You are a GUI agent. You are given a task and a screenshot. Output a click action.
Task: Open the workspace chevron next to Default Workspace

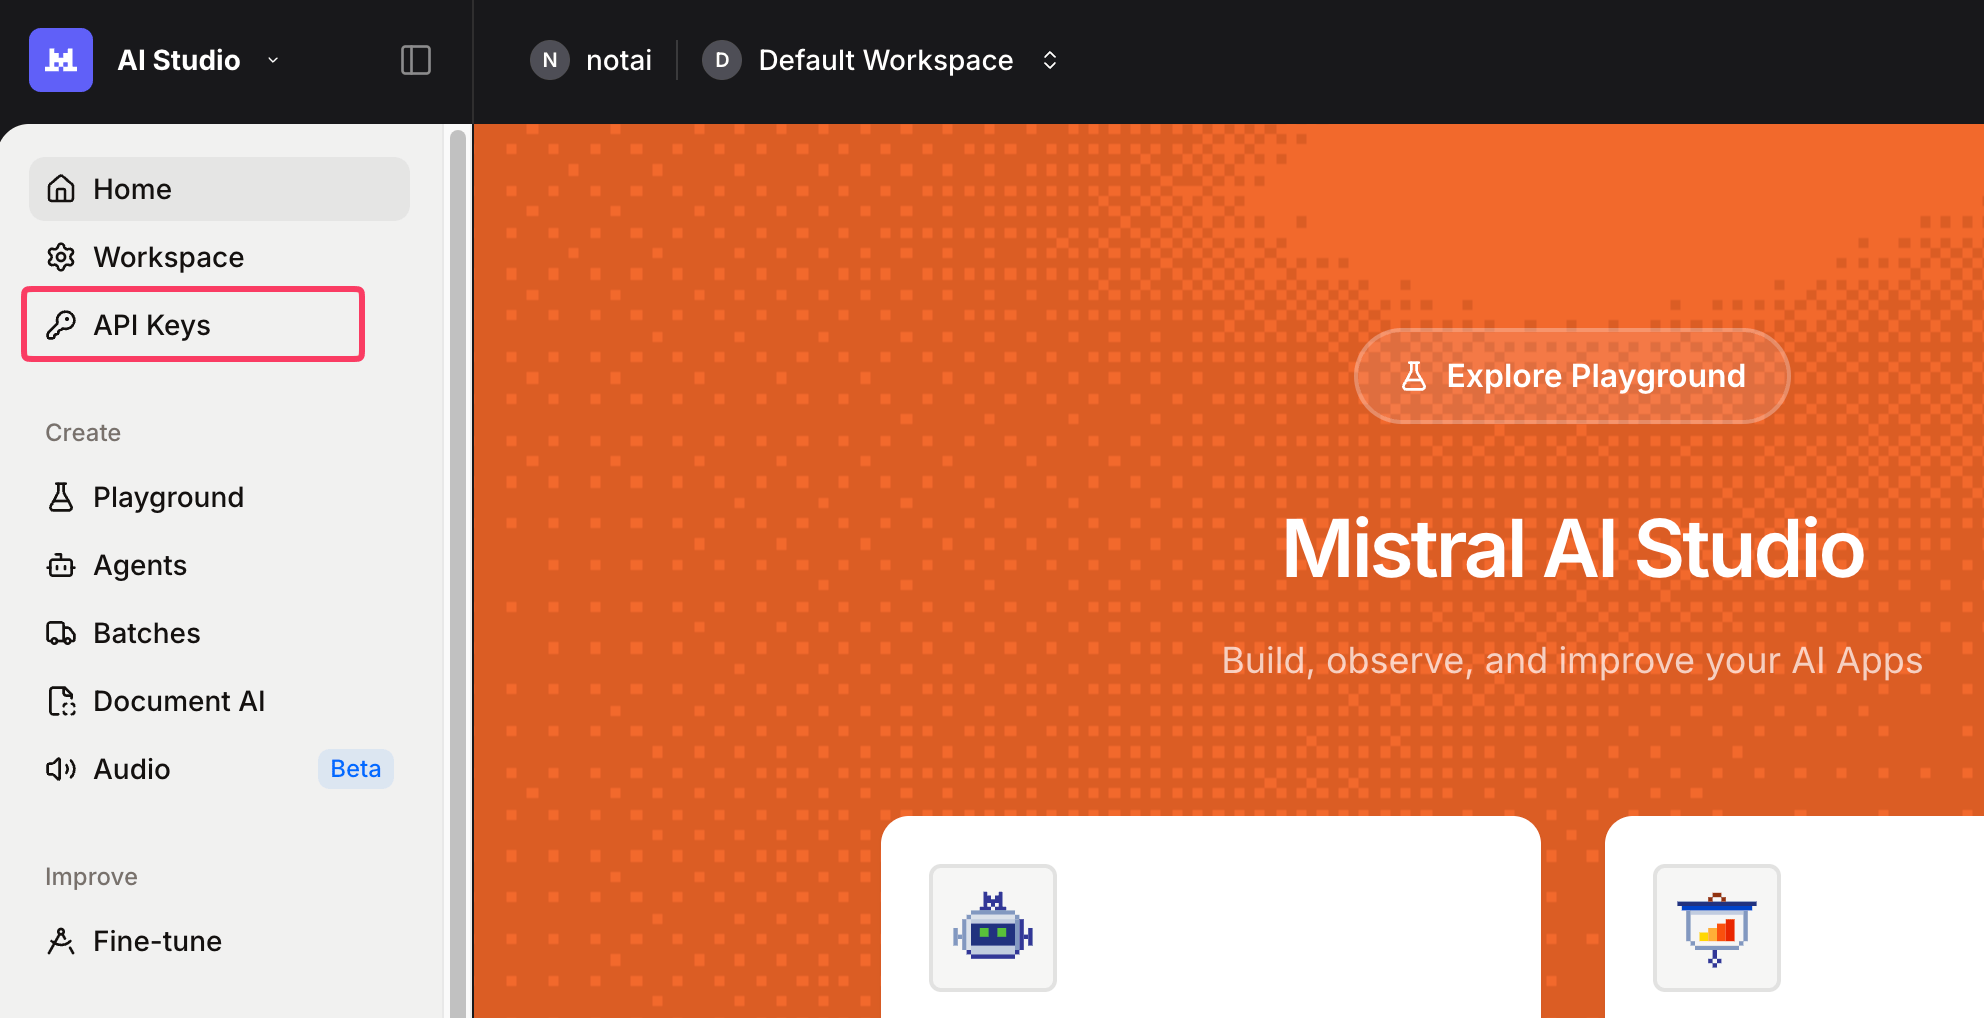point(1050,60)
